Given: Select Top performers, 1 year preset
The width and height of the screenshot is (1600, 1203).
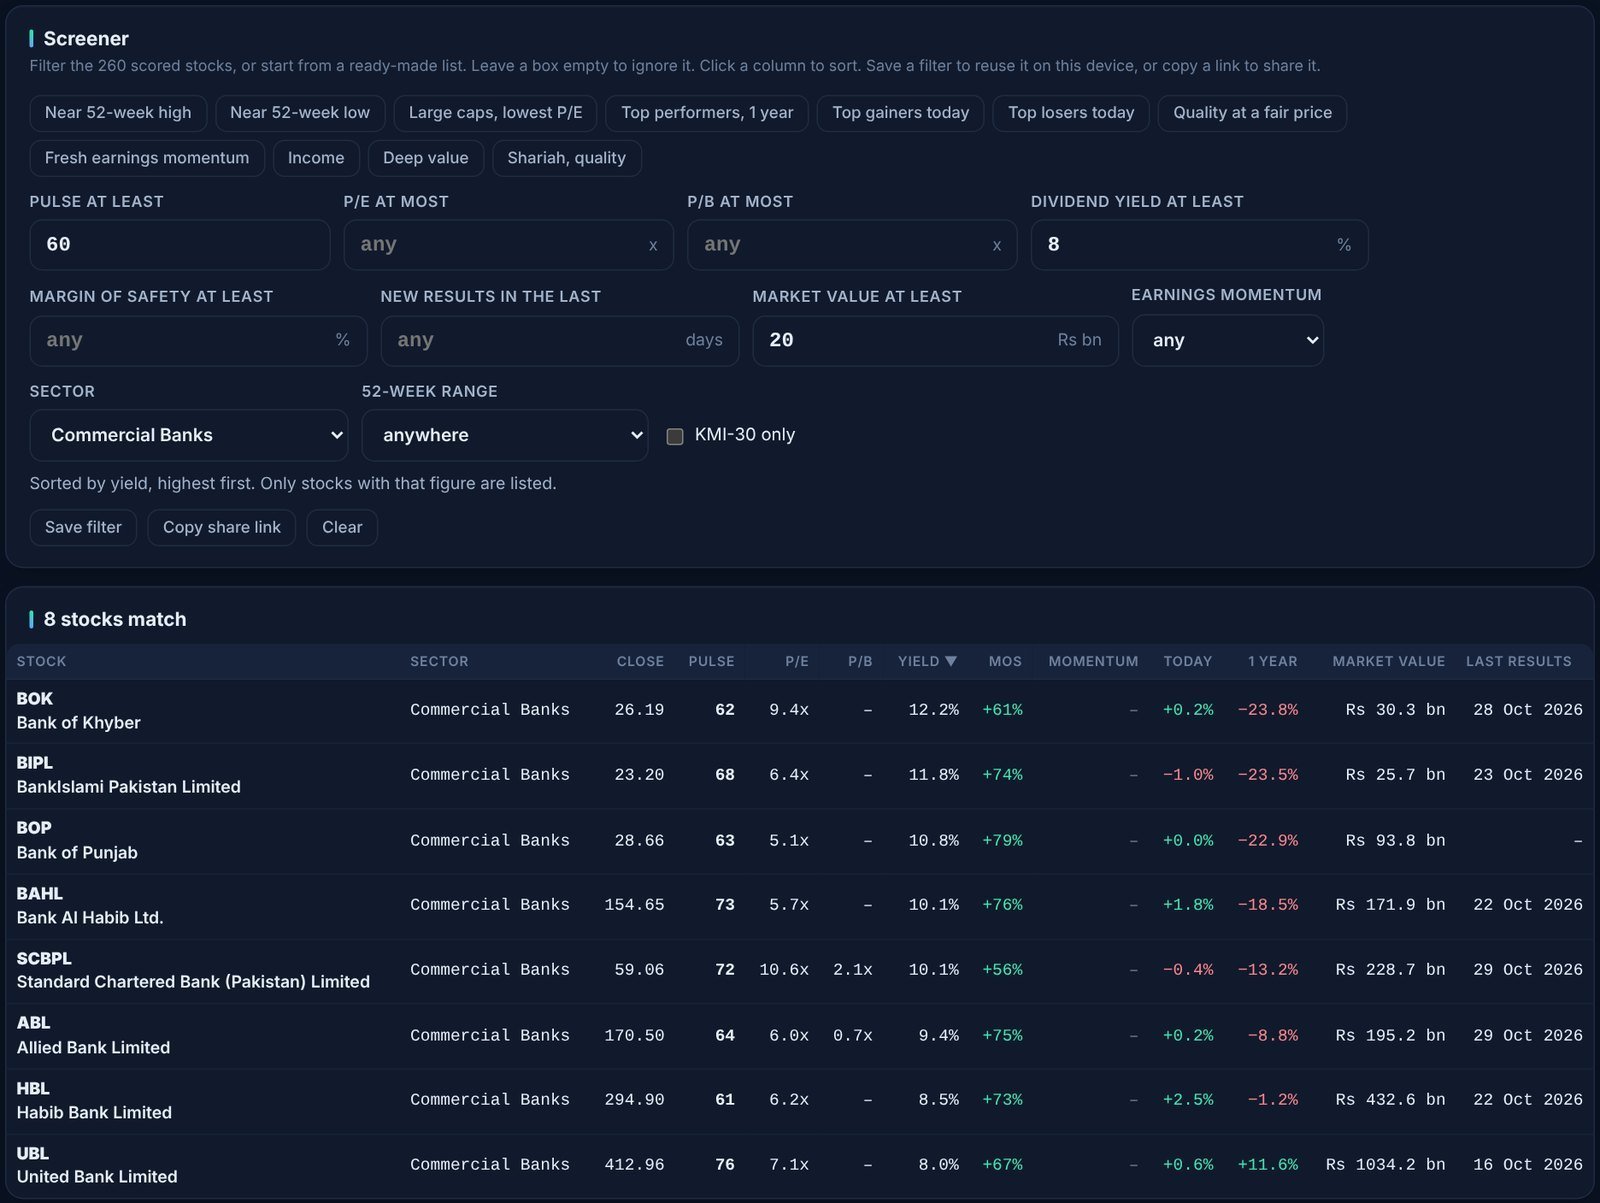Looking at the screenshot, I should click(707, 113).
